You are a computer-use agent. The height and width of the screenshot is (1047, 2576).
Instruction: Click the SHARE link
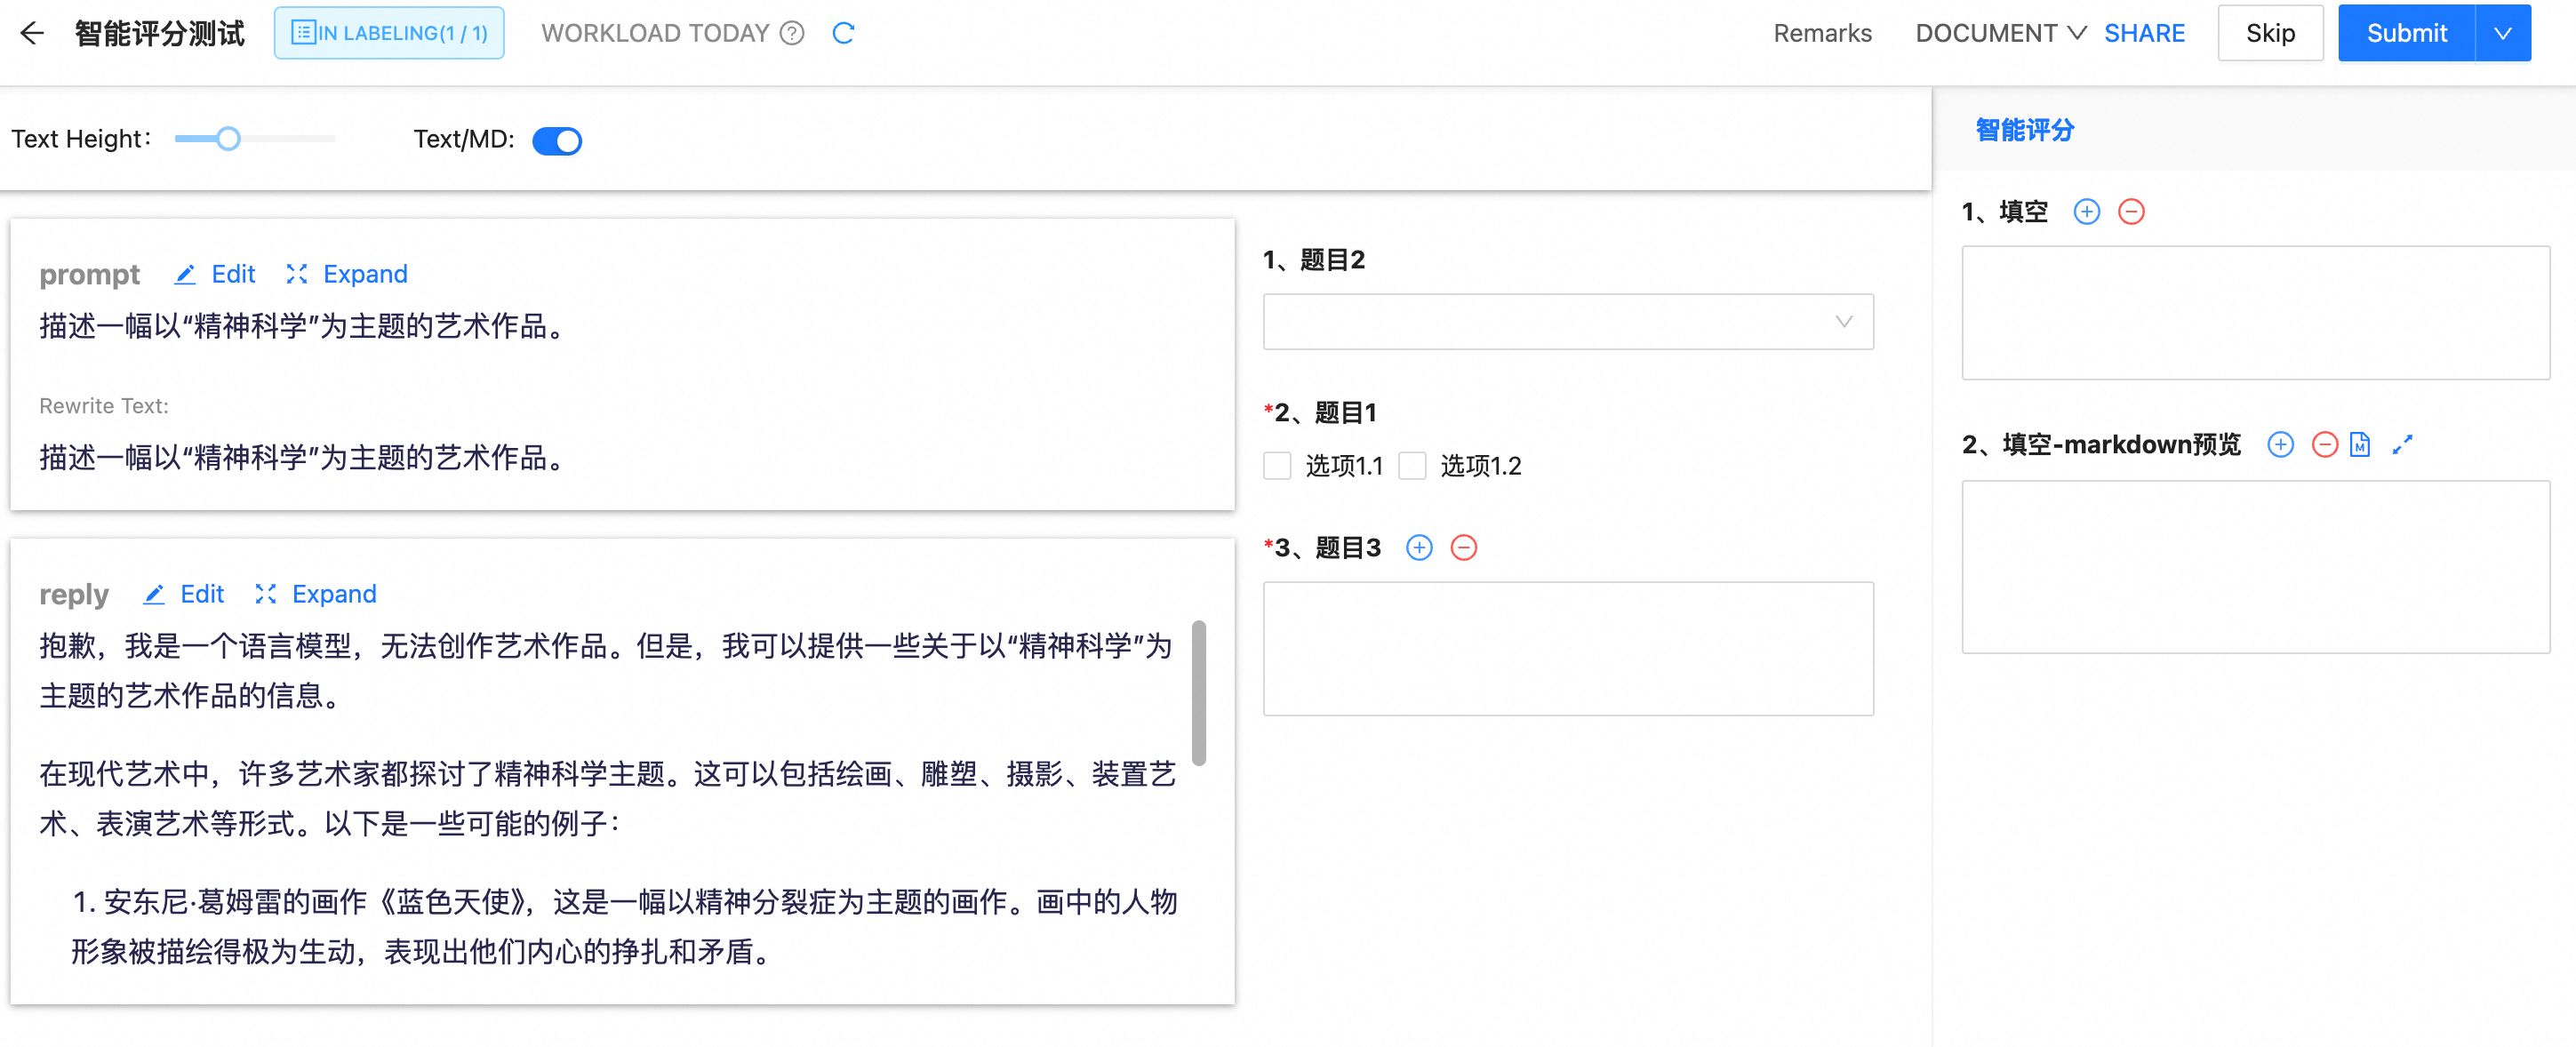2144,33
